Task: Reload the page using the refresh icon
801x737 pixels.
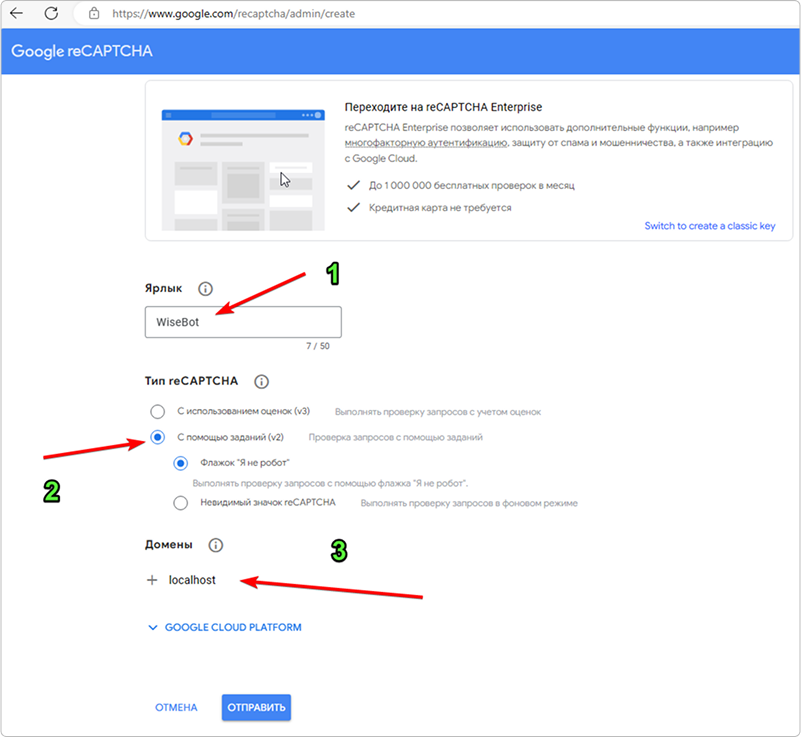Action: (x=49, y=15)
